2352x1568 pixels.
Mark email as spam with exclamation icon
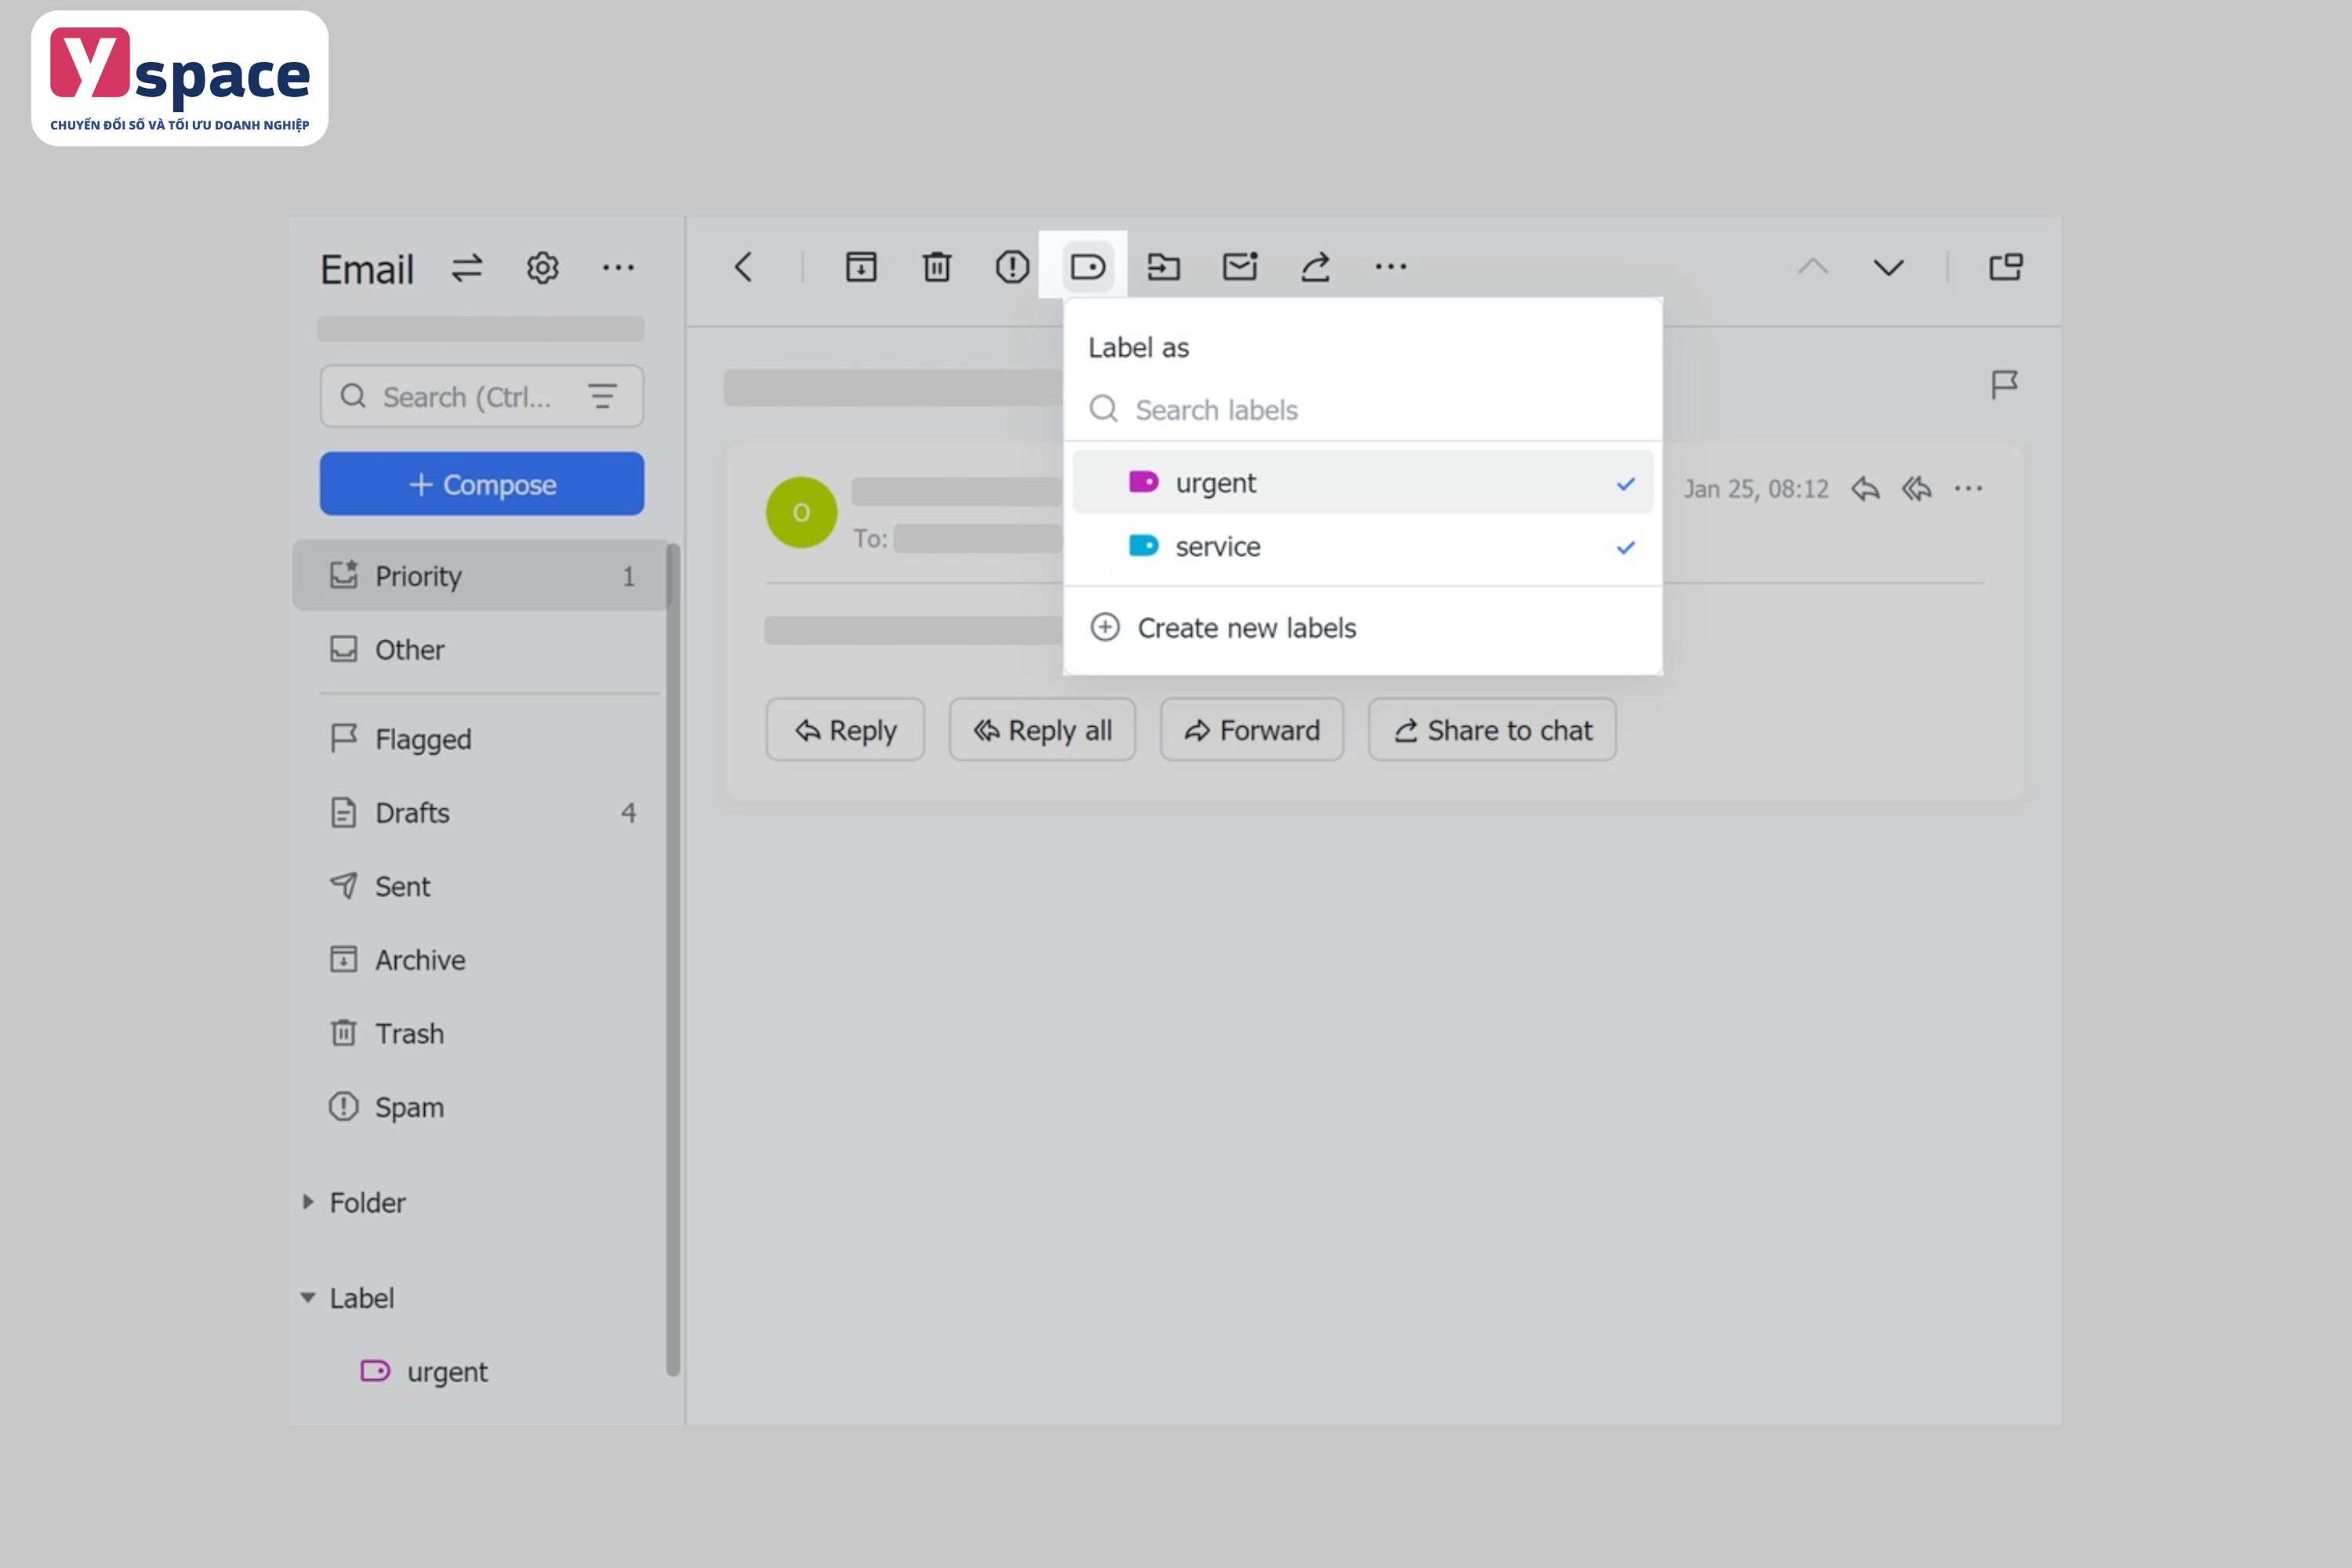coord(1012,267)
